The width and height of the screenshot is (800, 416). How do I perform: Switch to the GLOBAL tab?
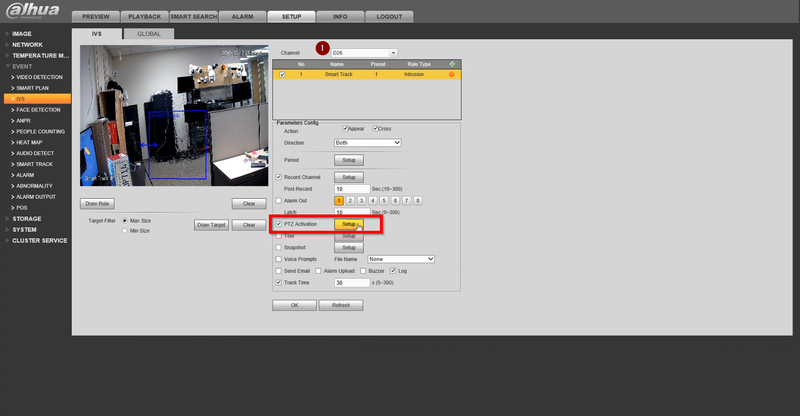click(x=149, y=34)
